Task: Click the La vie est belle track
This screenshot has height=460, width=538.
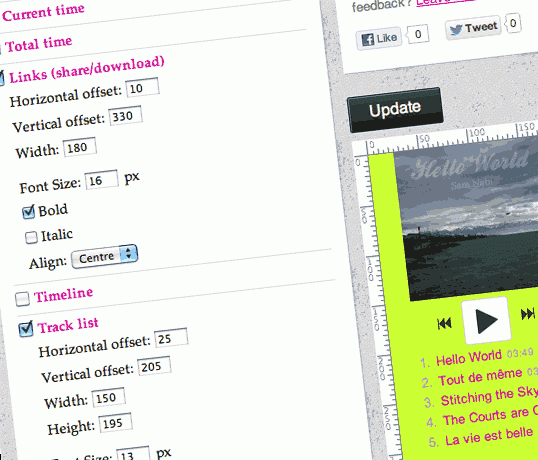Action: [489, 436]
